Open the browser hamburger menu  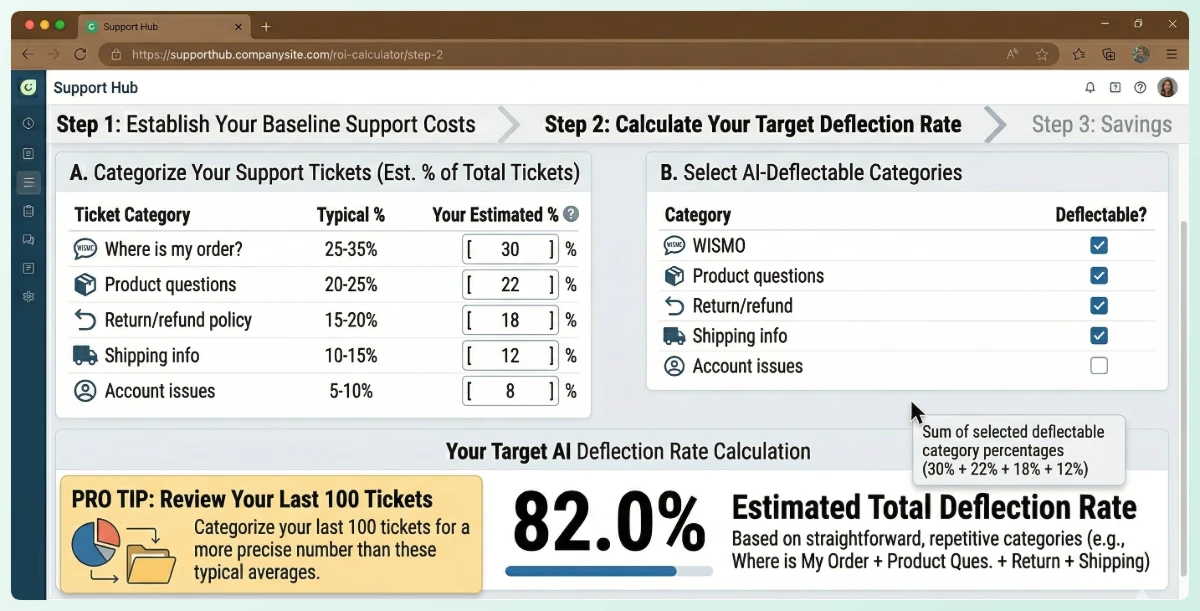(x=1171, y=54)
